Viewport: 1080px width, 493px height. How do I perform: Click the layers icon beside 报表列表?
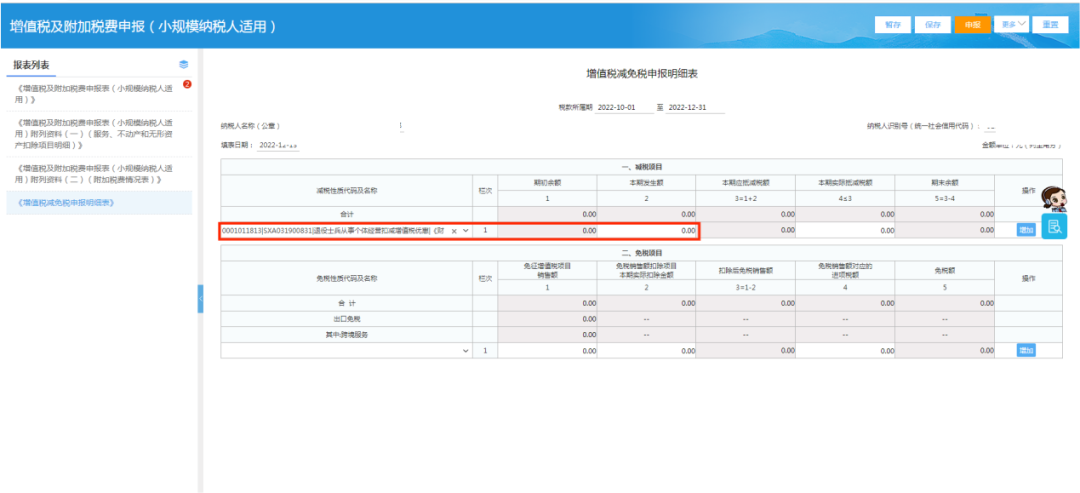(183, 64)
